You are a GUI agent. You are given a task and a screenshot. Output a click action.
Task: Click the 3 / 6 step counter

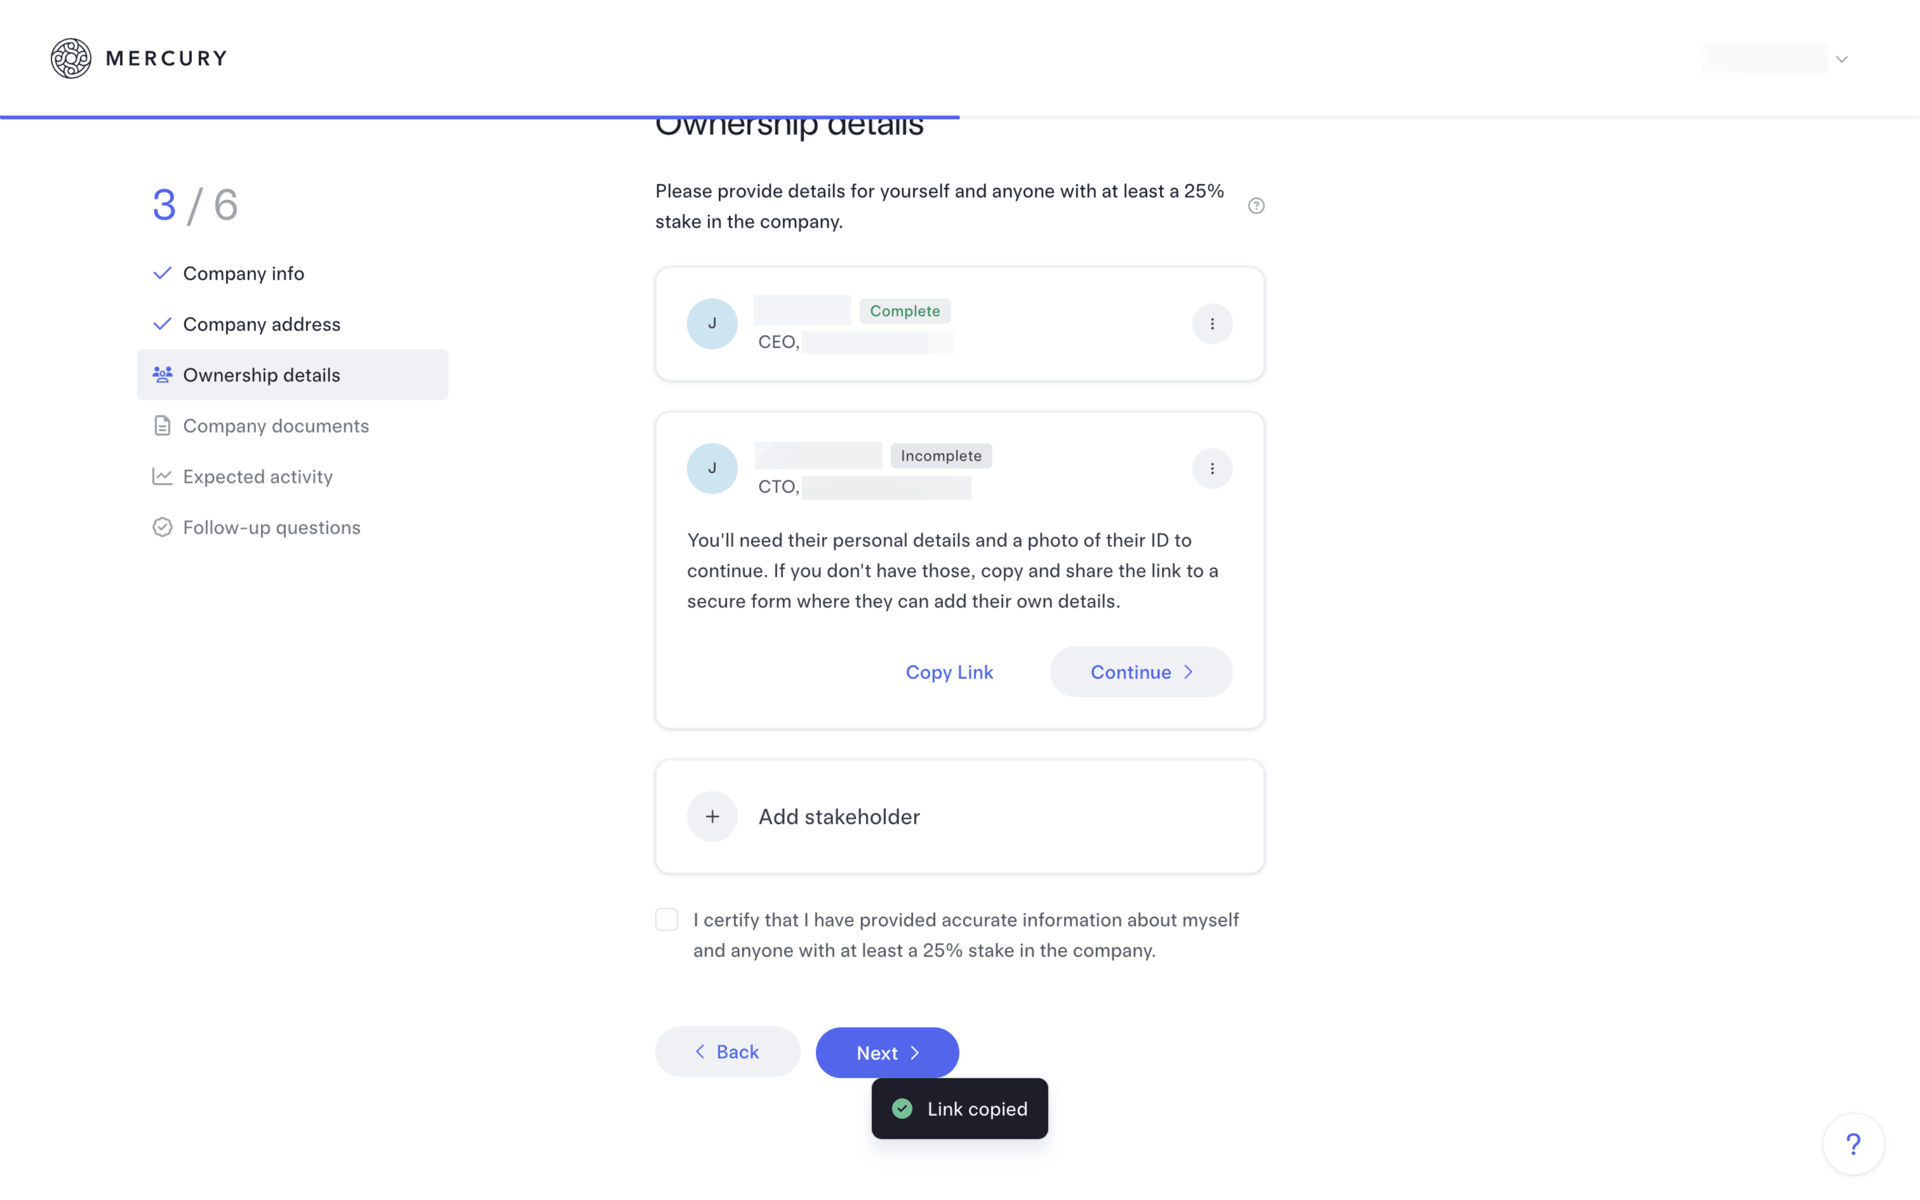(195, 206)
